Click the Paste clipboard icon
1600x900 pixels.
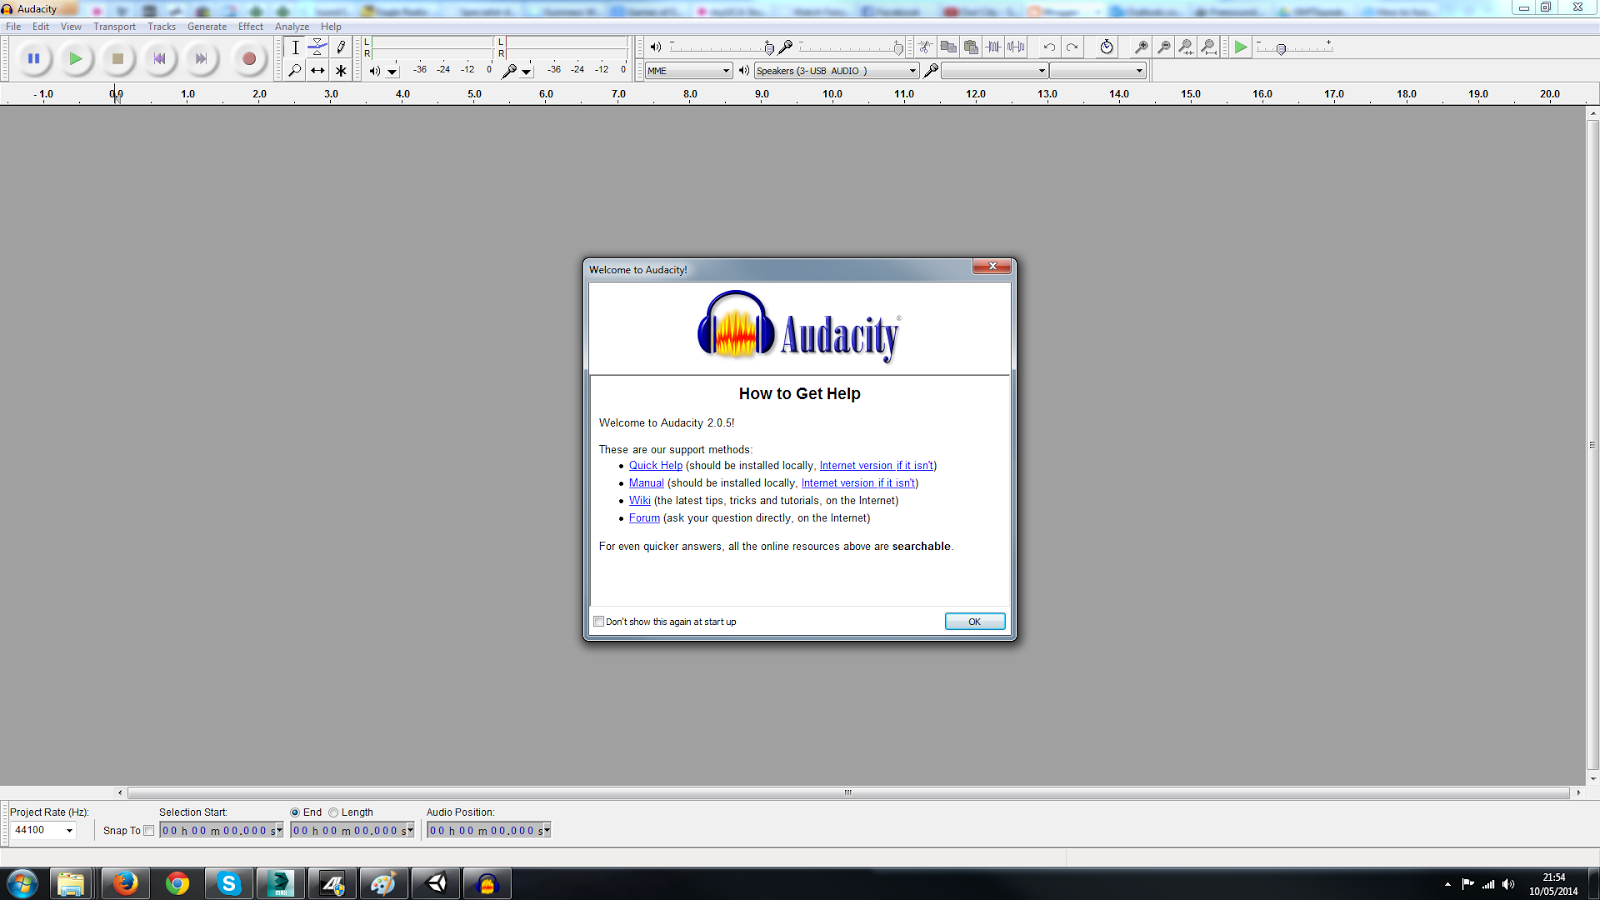[x=971, y=47]
